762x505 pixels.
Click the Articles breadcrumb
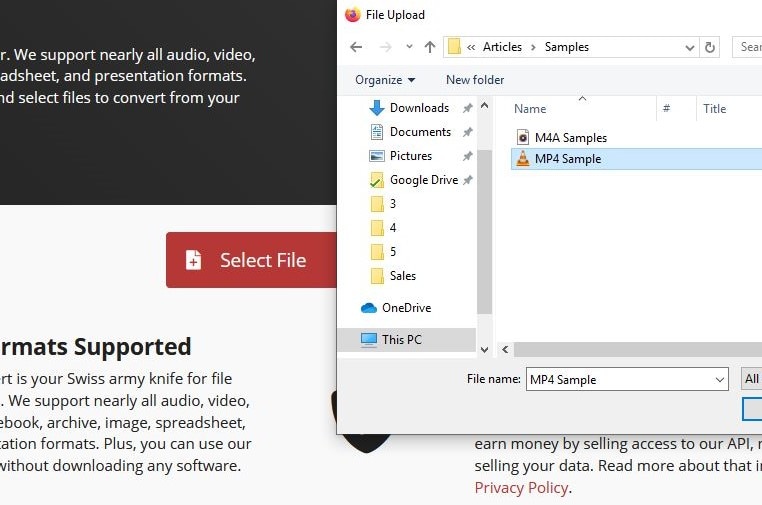tap(502, 47)
